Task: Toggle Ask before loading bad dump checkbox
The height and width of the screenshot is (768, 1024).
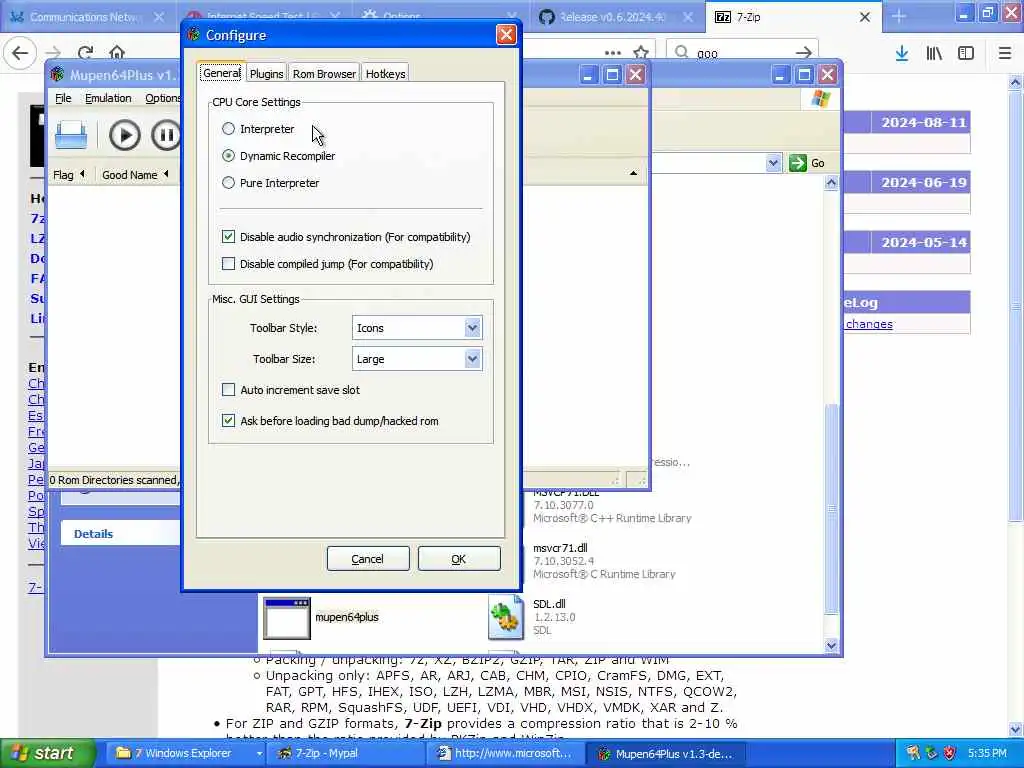Action: [x=228, y=421]
